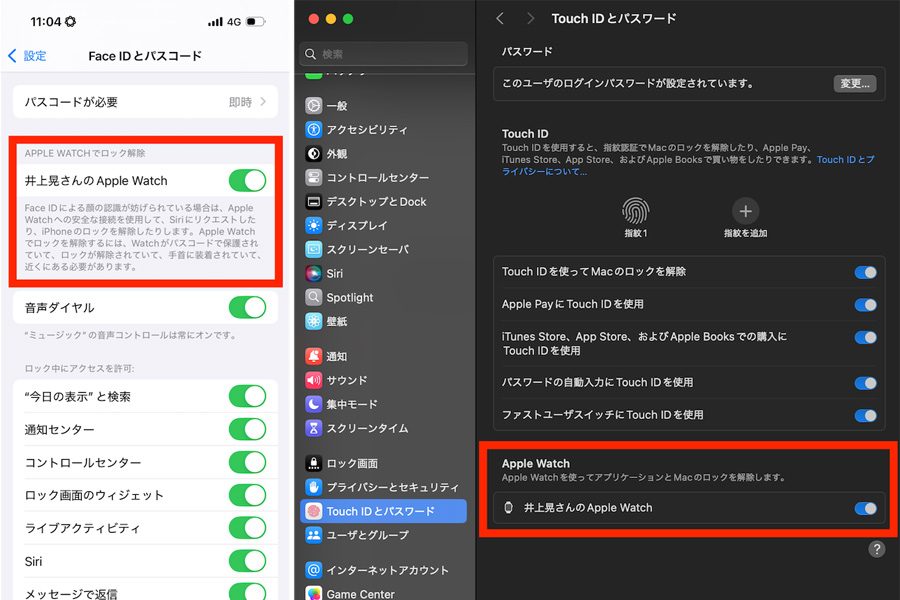Switch to プライバシーとセキュリティ pane

click(383, 487)
